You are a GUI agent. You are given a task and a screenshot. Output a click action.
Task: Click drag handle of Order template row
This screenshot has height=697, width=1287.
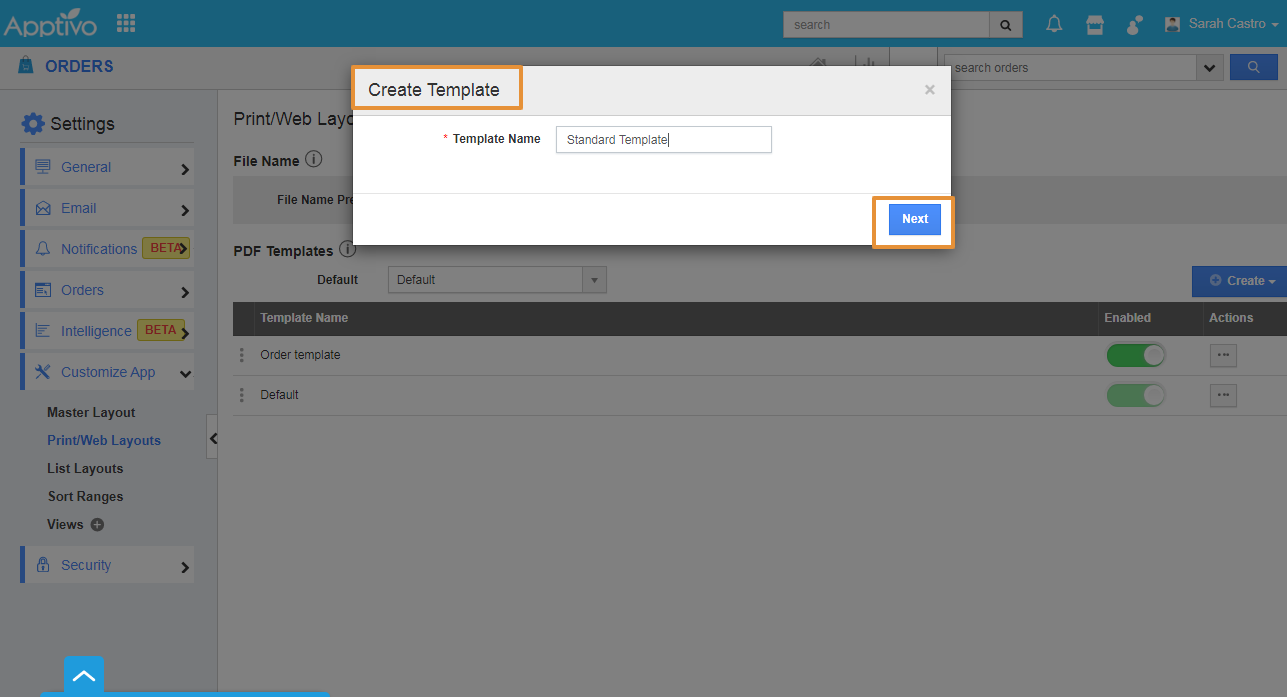point(241,355)
